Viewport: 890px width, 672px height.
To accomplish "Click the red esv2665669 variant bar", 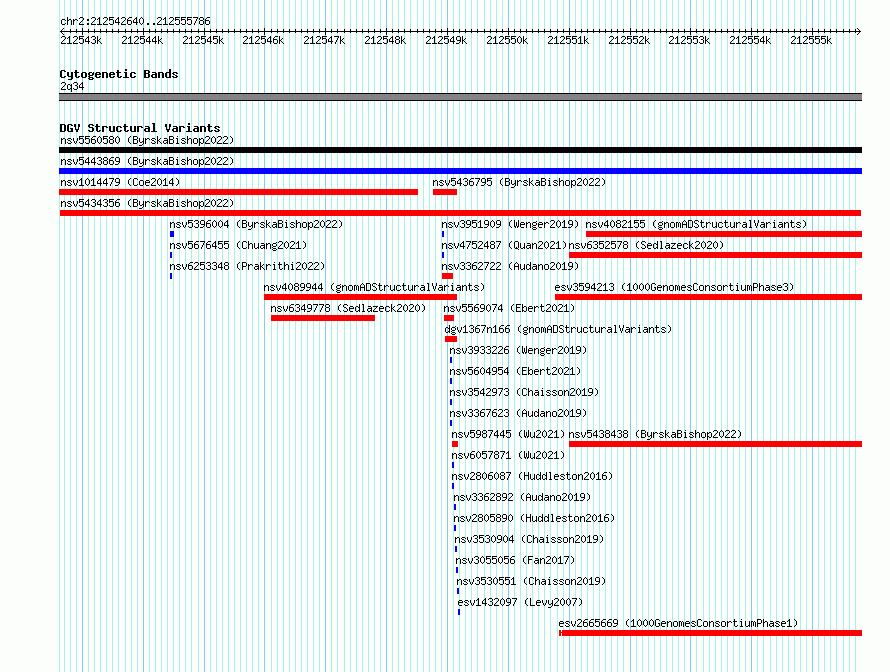I will point(711,633).
